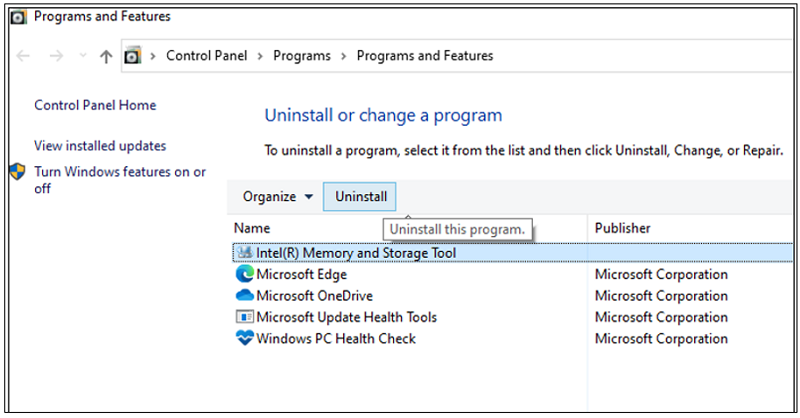Click the forward navigation arrow
Viewport: 800px width, 418px height.
[56, 56]
